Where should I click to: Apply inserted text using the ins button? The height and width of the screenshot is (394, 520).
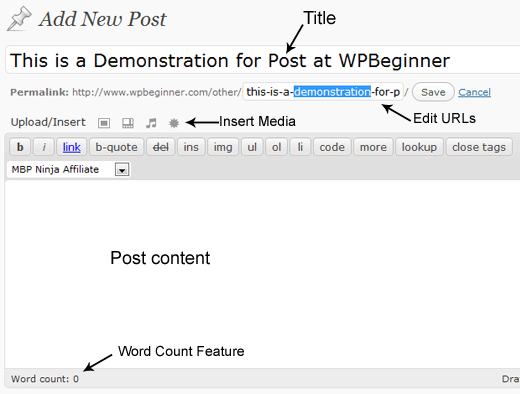pos(191,147)
